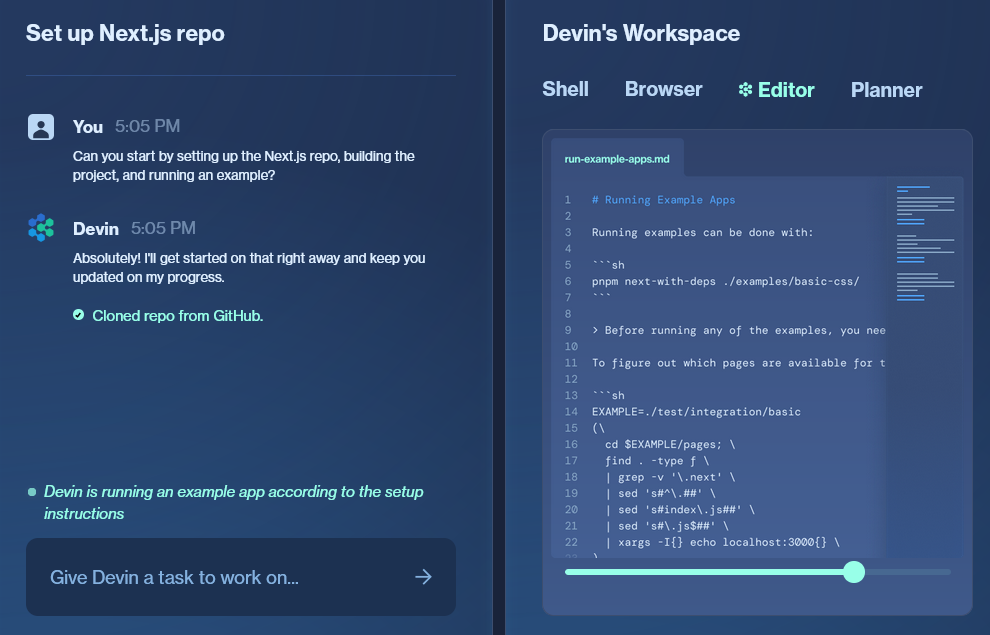
Task: Click the 'cd $EXAMPLE/pages; \' line
Action: 670,444
